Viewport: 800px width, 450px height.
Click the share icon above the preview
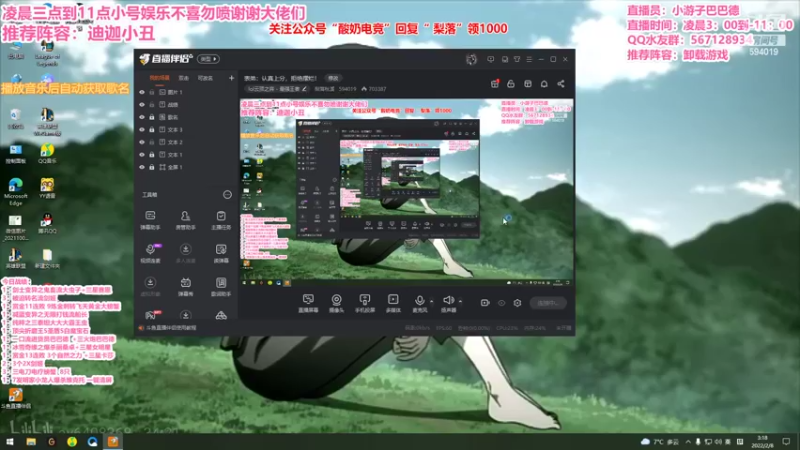(x=561, y=84)
